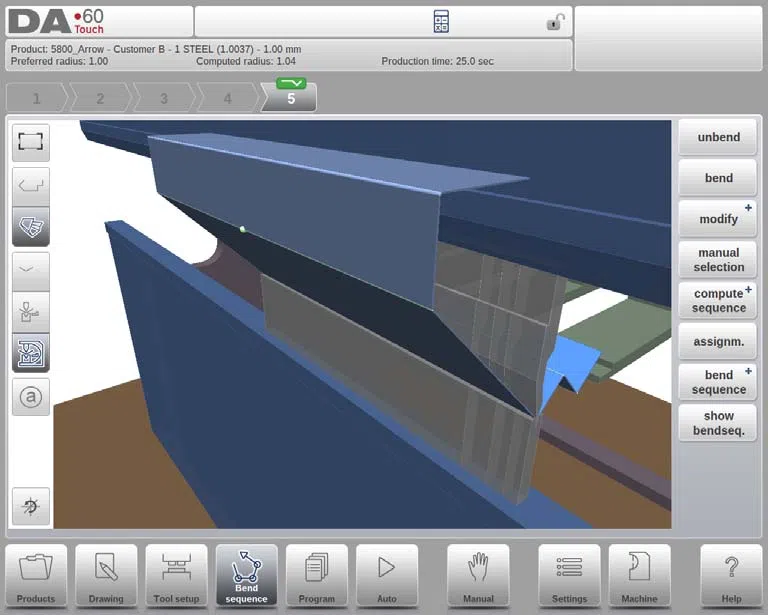Open the Products folder mode
768x615 pixels.
[x=36, y=575]
